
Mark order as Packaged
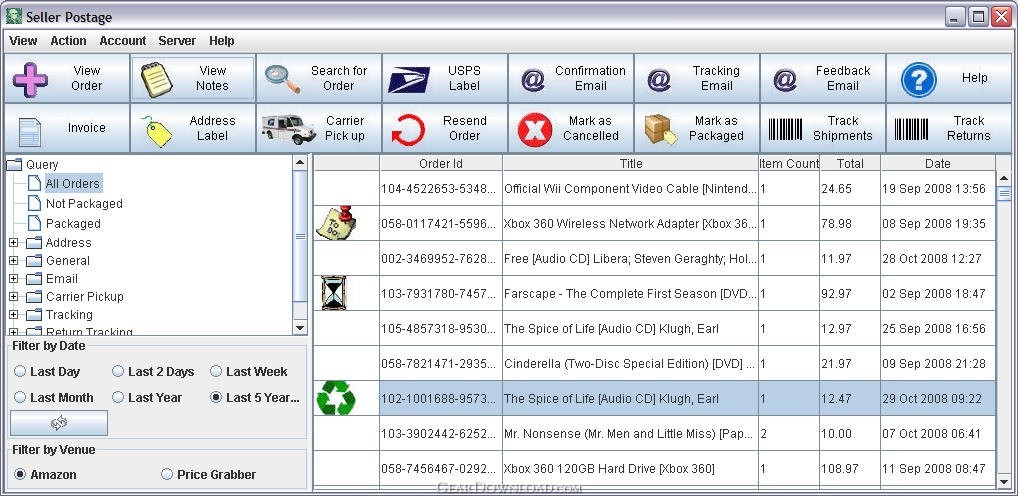697,128
